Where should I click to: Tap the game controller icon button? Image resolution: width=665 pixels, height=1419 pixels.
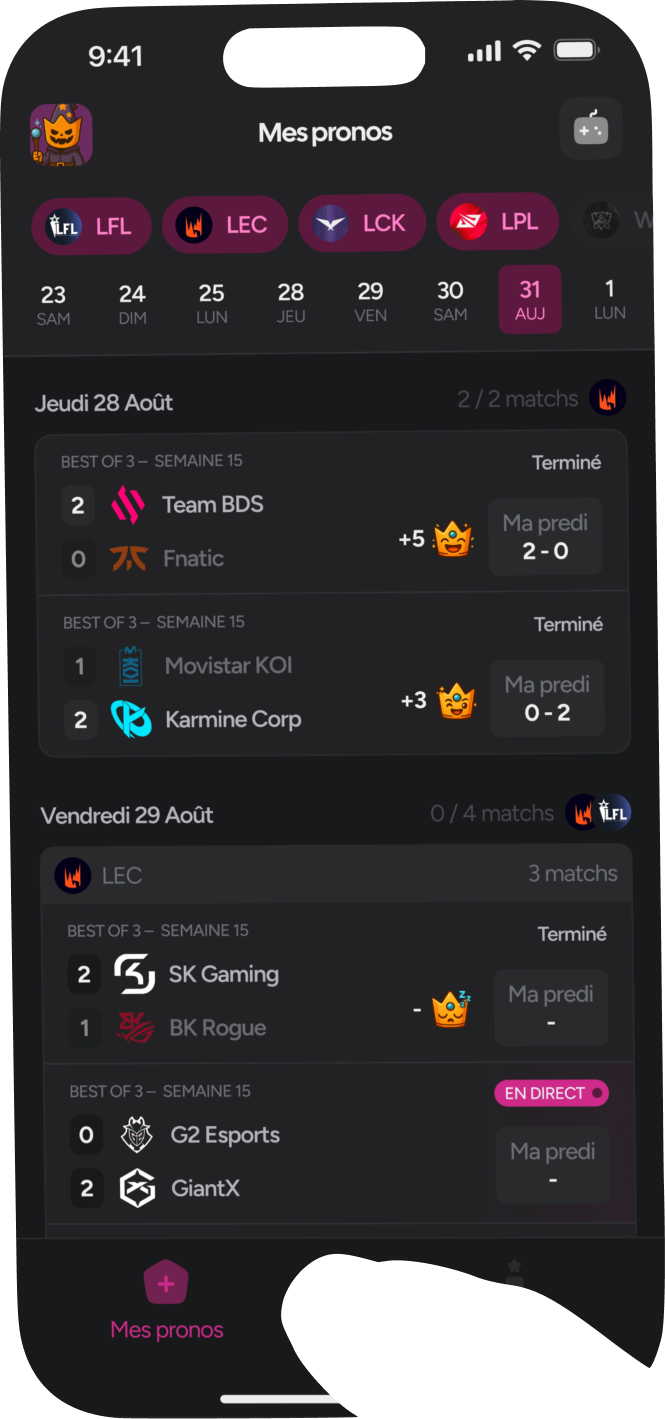590,129
